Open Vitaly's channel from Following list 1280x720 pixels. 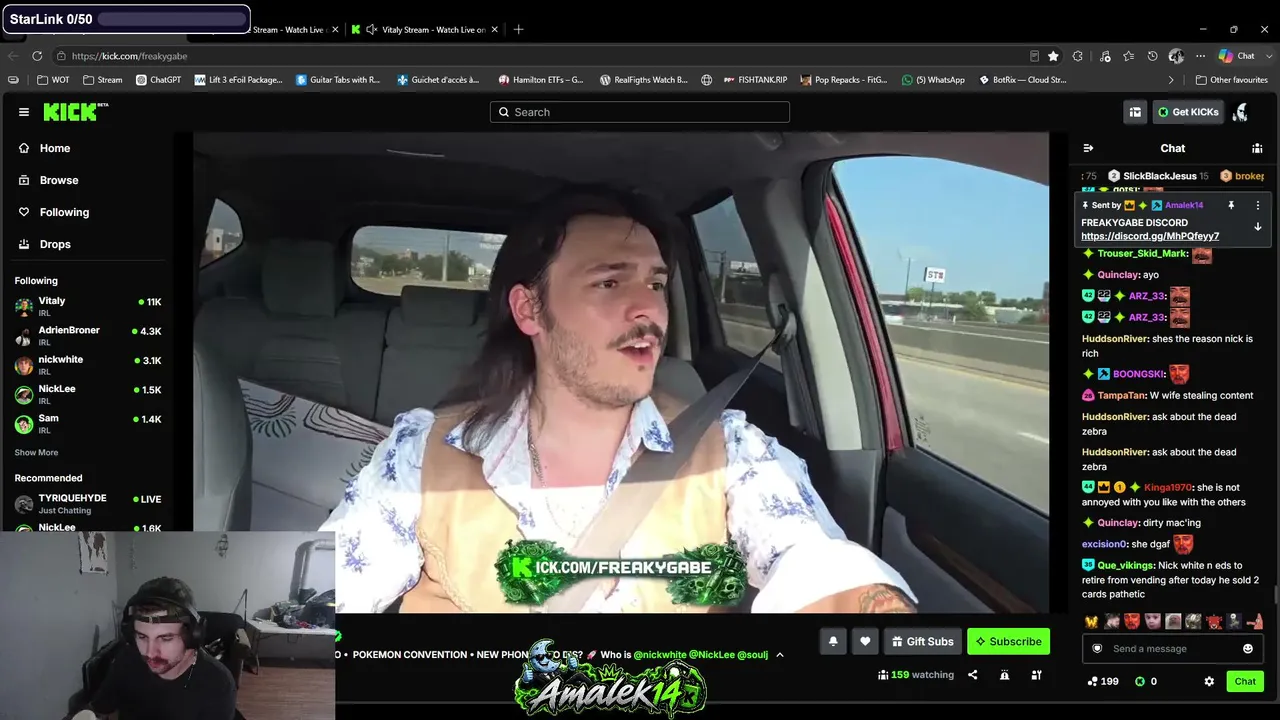(87, 306)
